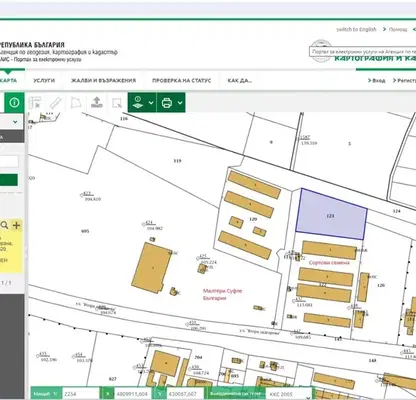Select the polygon area measurement tool
The width and height of the screenshot is (416, 400).
tap(76, 102)
